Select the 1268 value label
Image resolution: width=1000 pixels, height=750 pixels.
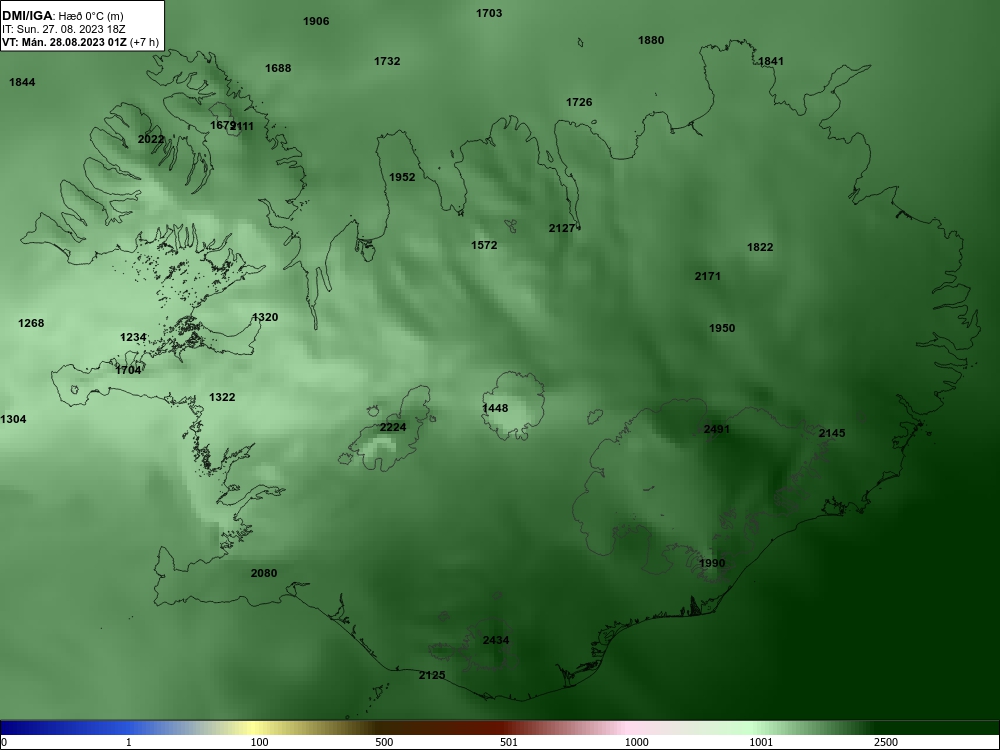[x=31, y=323]
